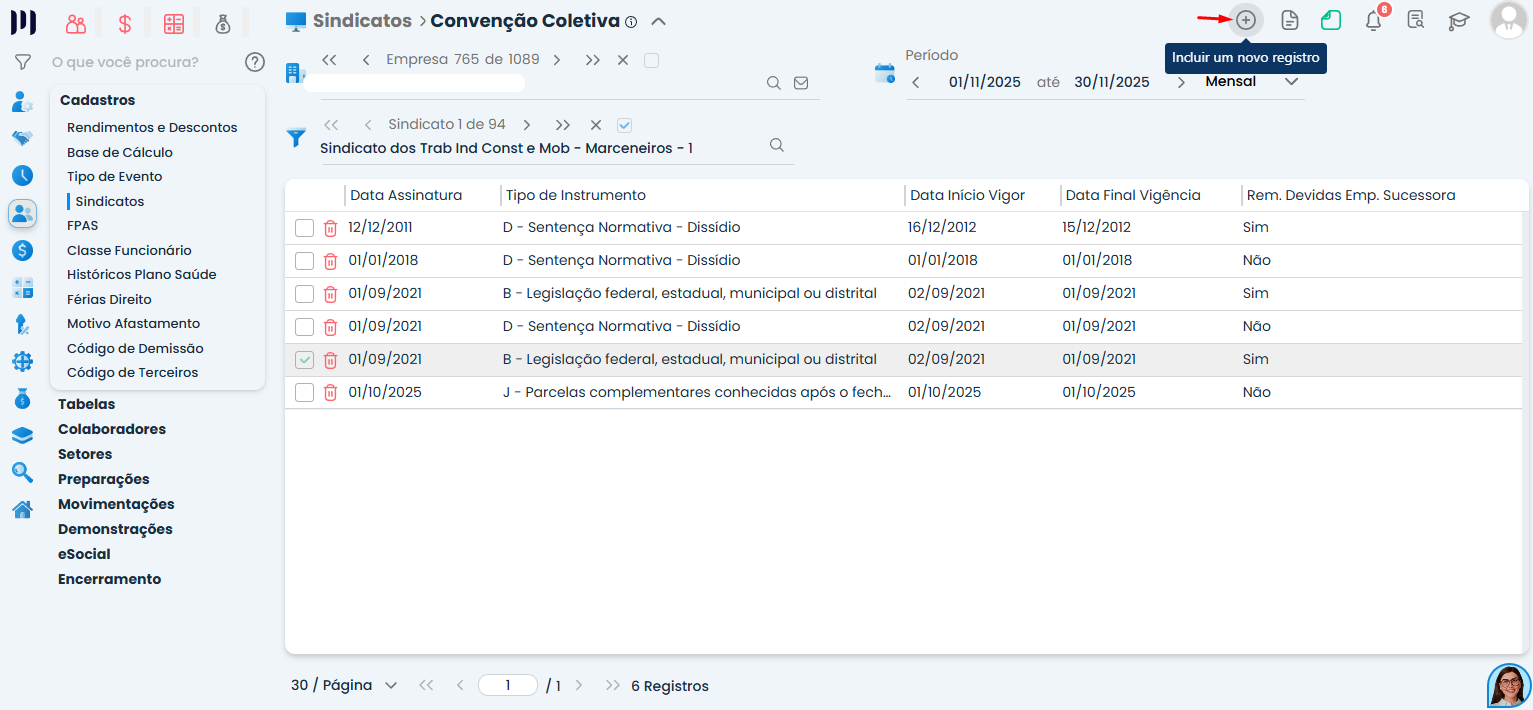Toggle the checkbox beside Empresa navigation
The width and height of the screenshot is (1533, 710).
coord(651,60)
